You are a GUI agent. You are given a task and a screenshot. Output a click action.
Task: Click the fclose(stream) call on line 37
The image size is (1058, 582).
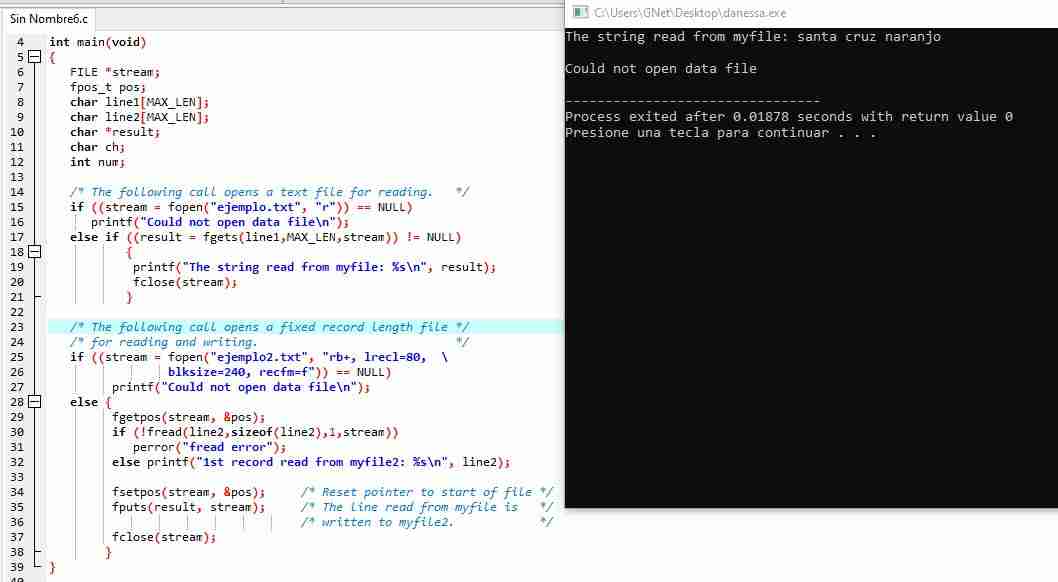tap(164, 537)
